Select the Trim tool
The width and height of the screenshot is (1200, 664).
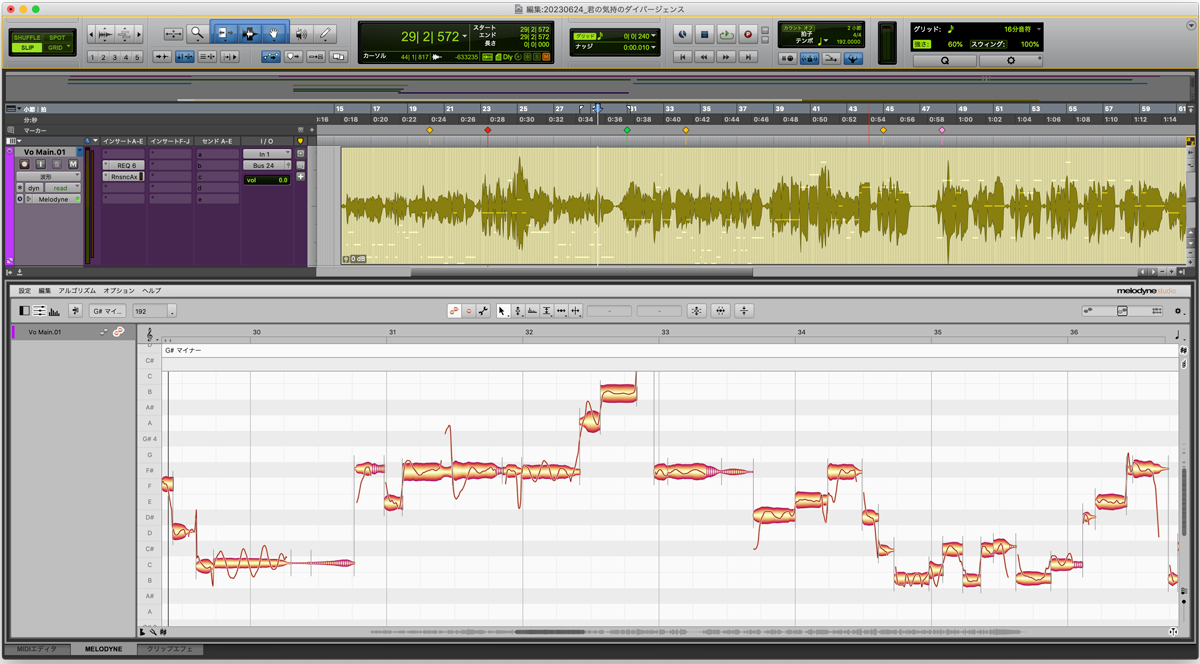tap(224, 34)
